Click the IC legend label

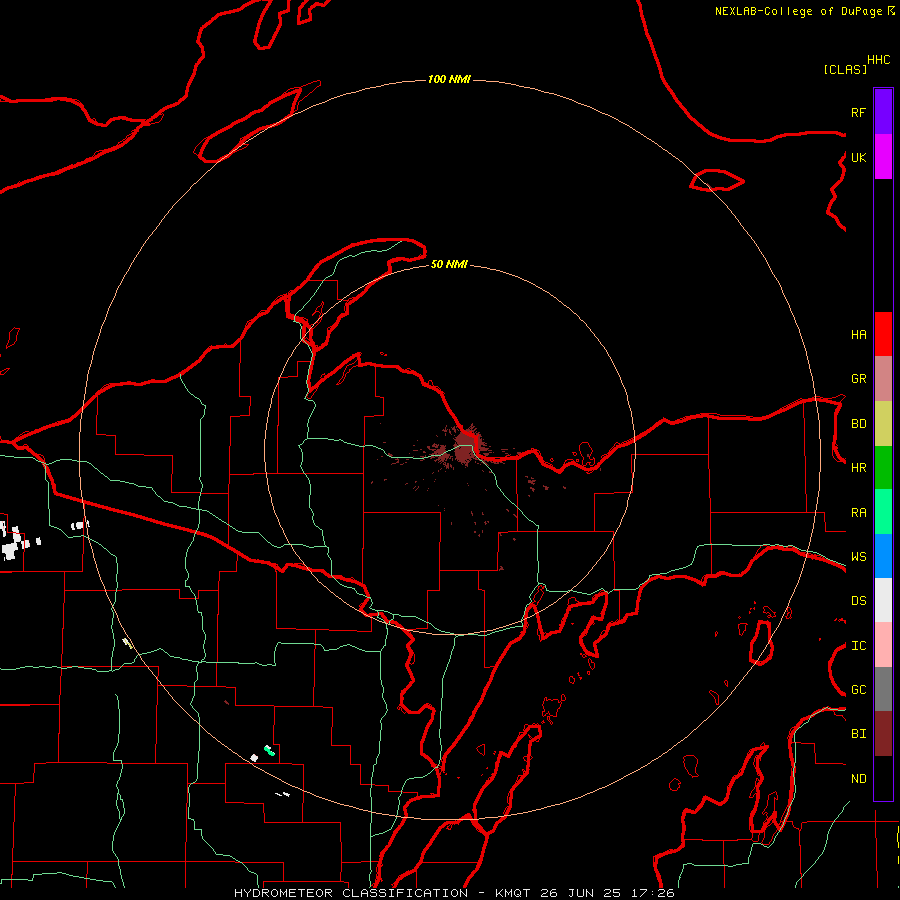pyautogui.click(x=859, y=646)
